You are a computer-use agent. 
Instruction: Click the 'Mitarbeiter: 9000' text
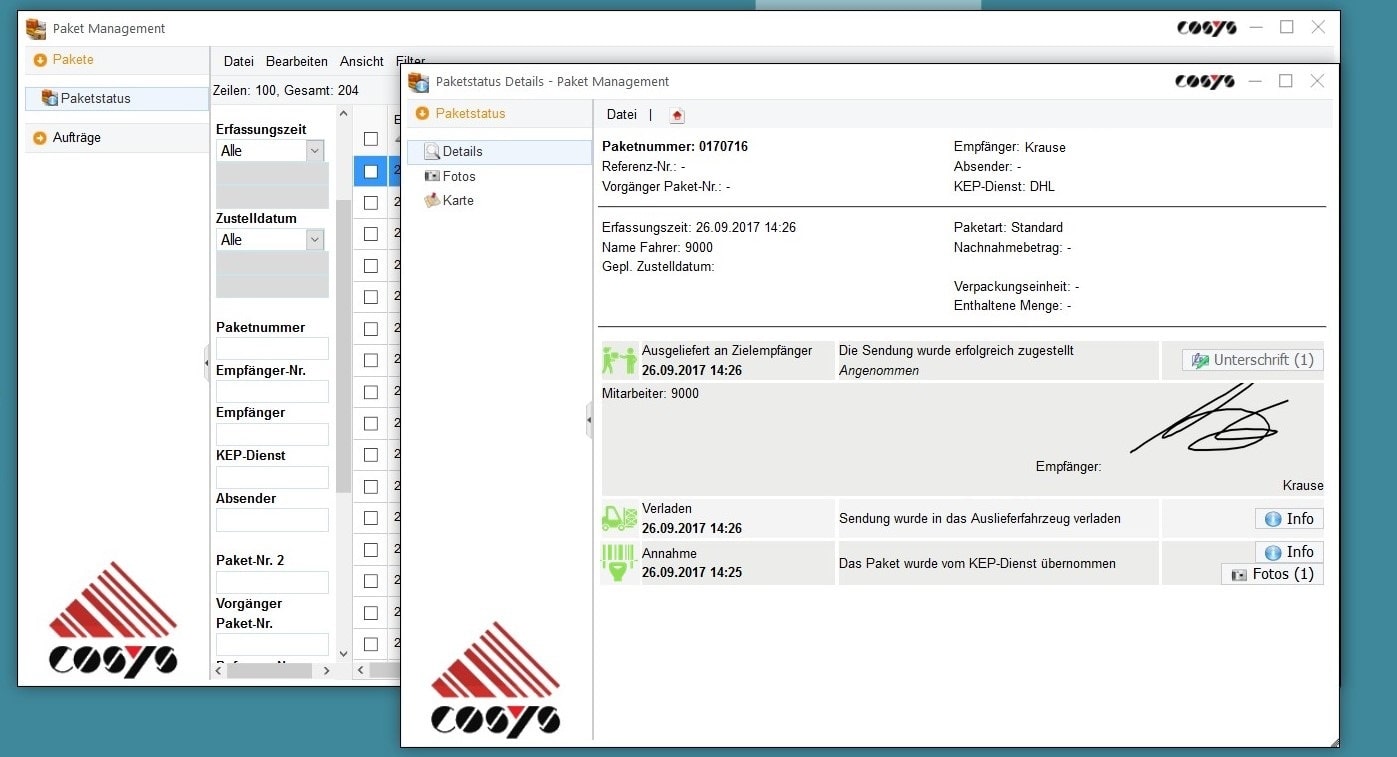650,394
